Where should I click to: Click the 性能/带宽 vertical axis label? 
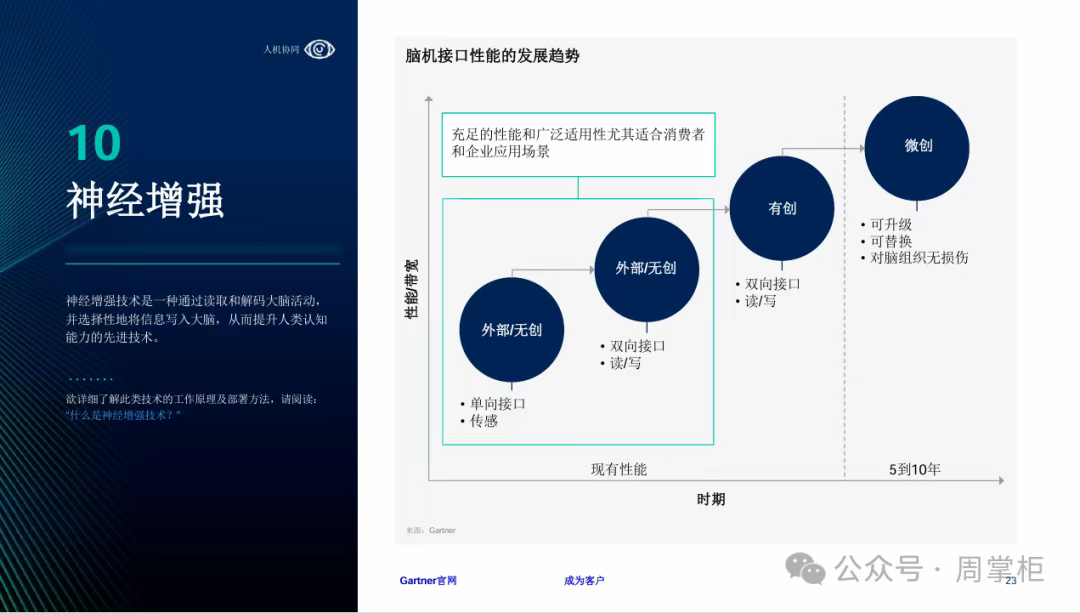(411, 289)
